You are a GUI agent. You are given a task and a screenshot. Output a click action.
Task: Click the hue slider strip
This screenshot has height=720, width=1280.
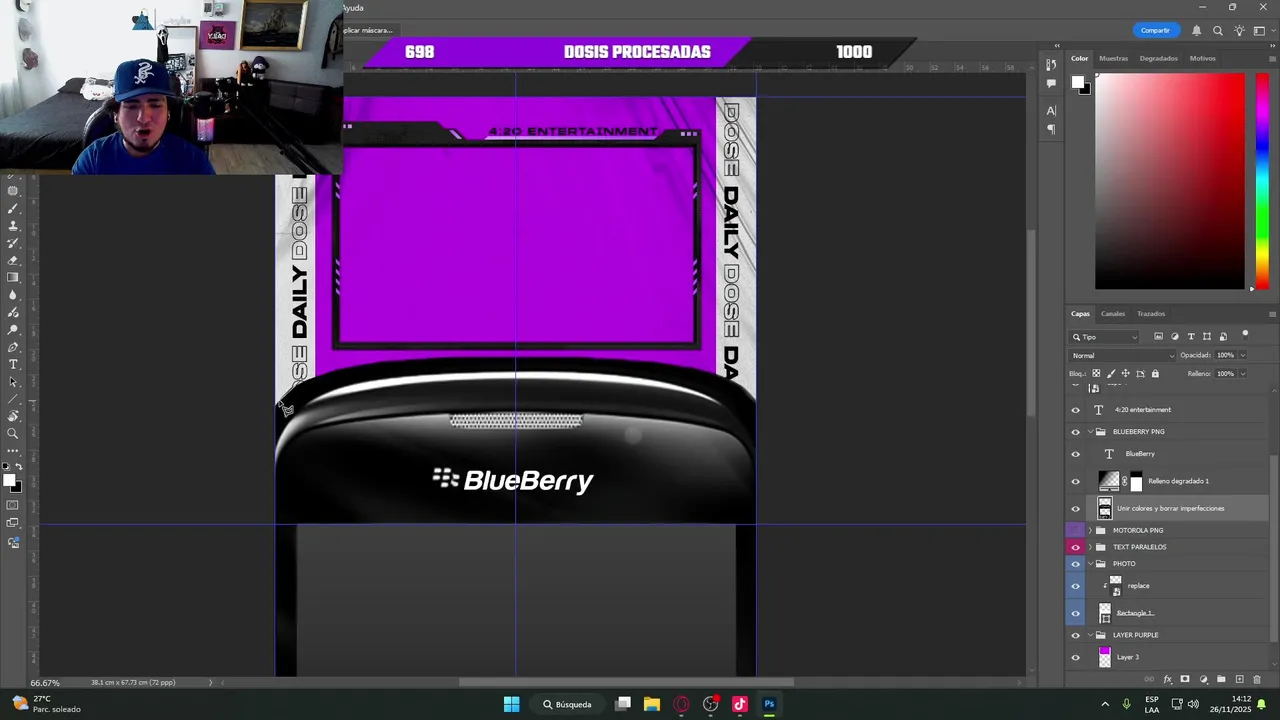[1262, 181]
